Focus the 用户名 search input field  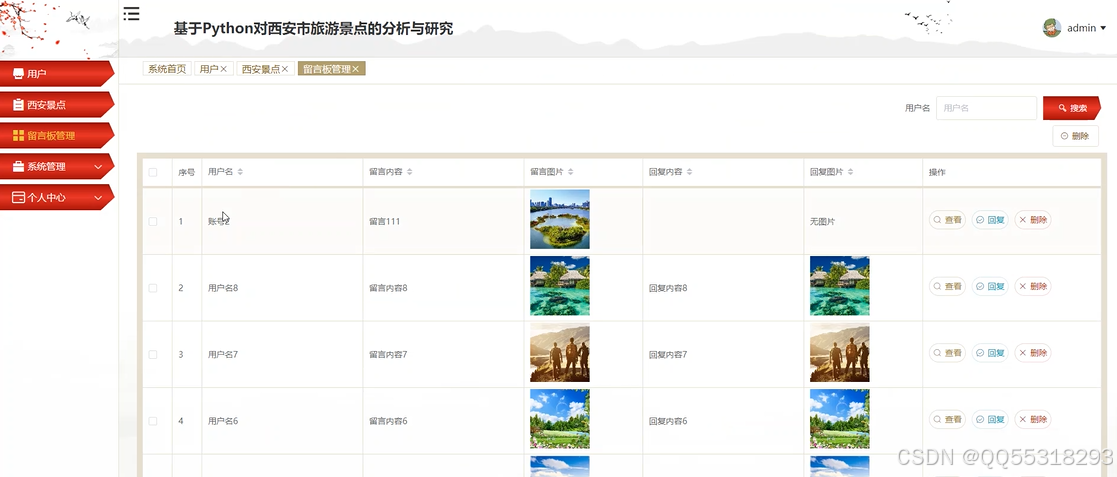click(x=986, y=108)
